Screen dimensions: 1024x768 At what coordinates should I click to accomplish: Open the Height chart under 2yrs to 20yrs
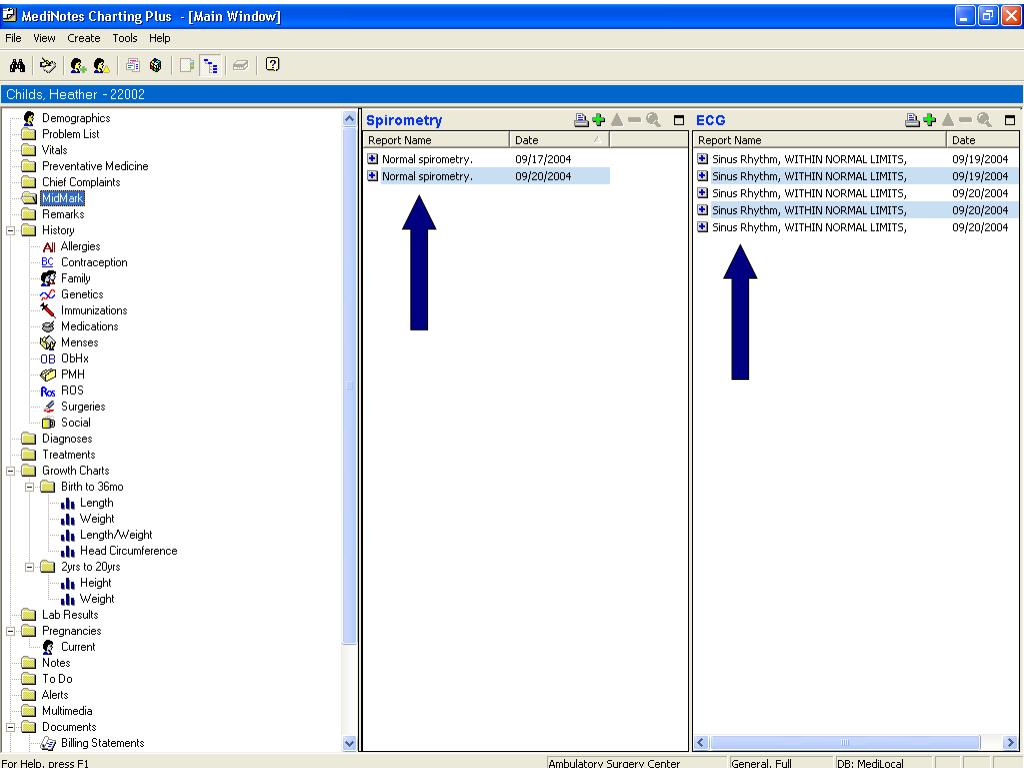pyautogui.click(x=95, y=583)
